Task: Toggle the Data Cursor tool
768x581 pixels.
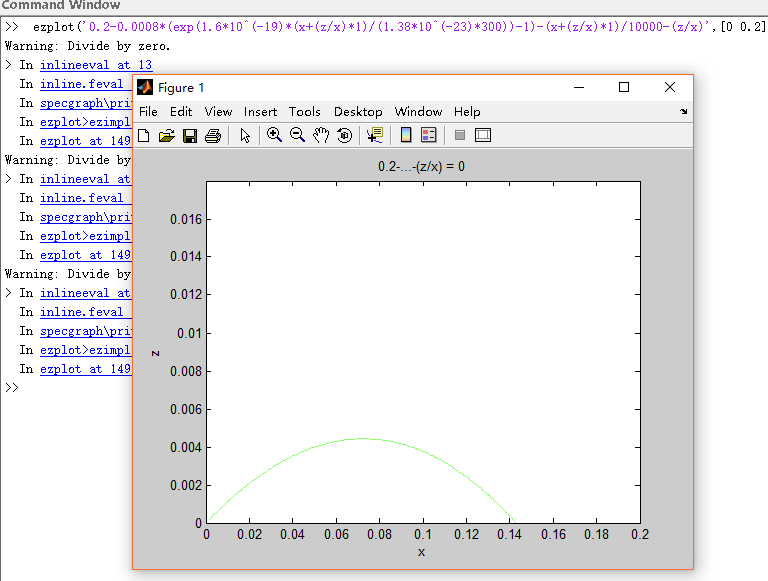Action: (375, 135)
